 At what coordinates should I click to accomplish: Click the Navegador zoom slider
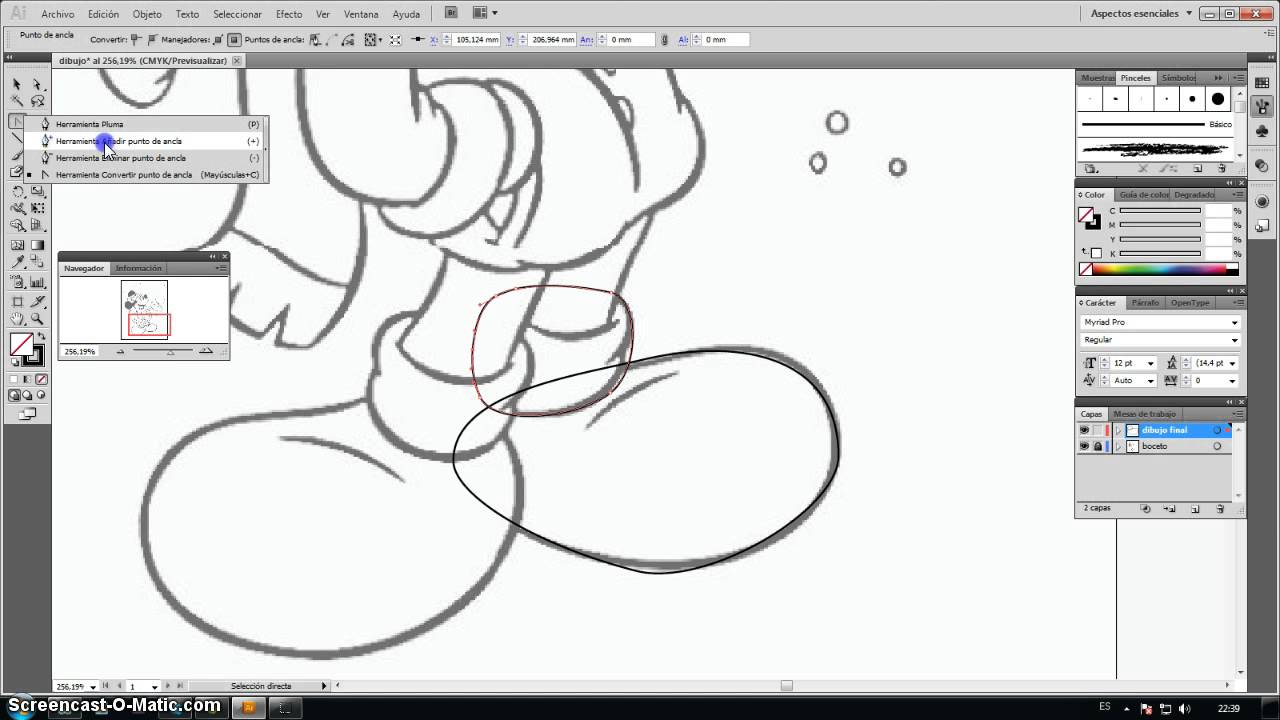(x=163, y=351)
